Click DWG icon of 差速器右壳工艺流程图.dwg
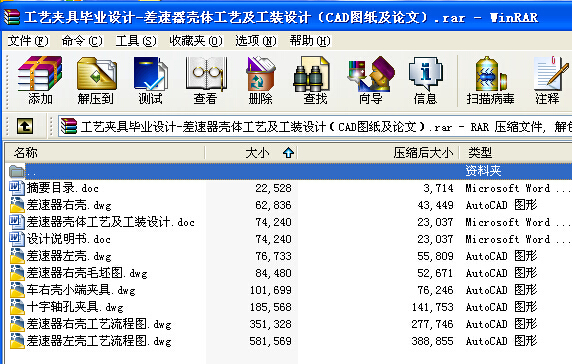This screenshot has height=364, width=572. tap(17, 324)
